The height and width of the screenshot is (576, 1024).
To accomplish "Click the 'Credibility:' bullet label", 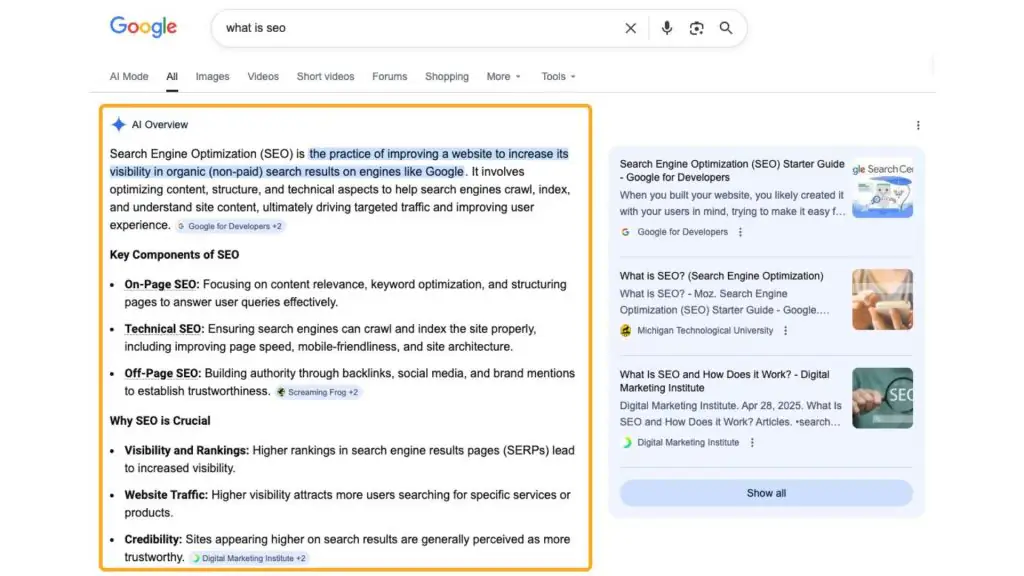I will click(153, 539).
